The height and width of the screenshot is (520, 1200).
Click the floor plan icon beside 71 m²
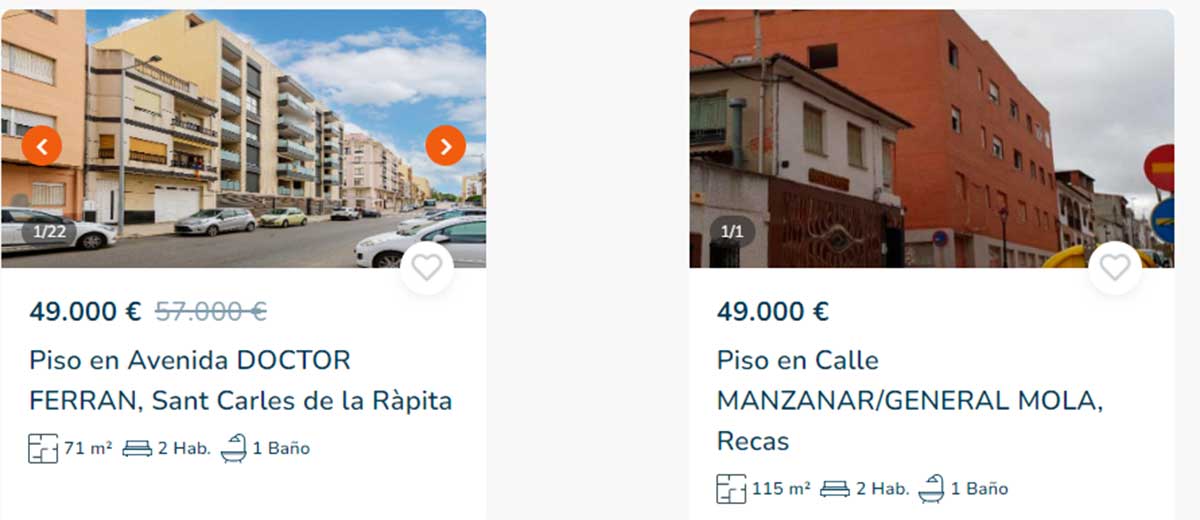43,448
